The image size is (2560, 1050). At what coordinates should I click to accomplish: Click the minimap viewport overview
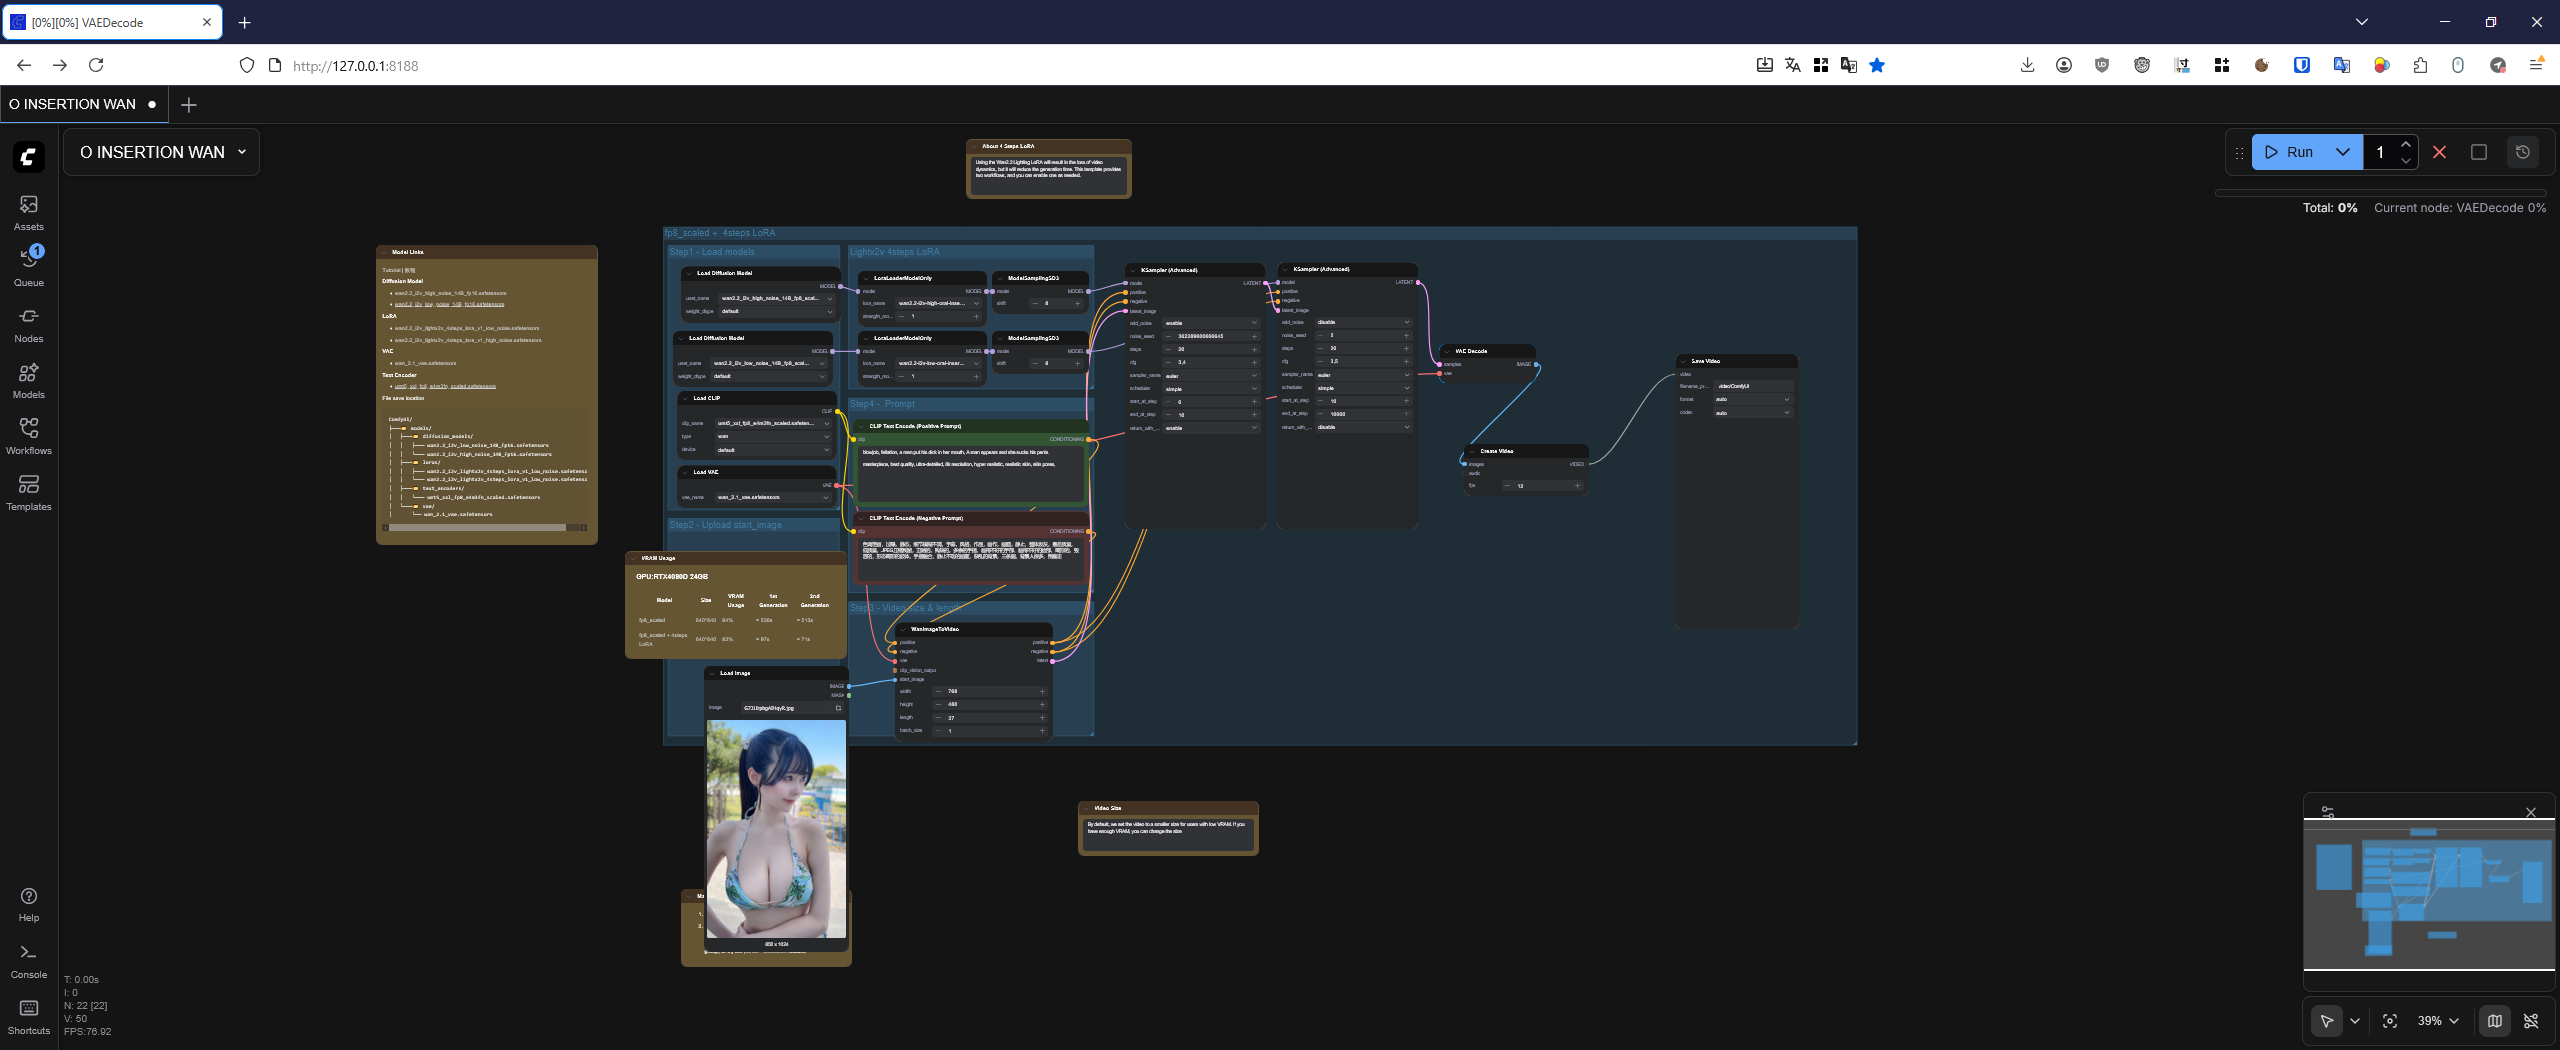point(2429,895)
